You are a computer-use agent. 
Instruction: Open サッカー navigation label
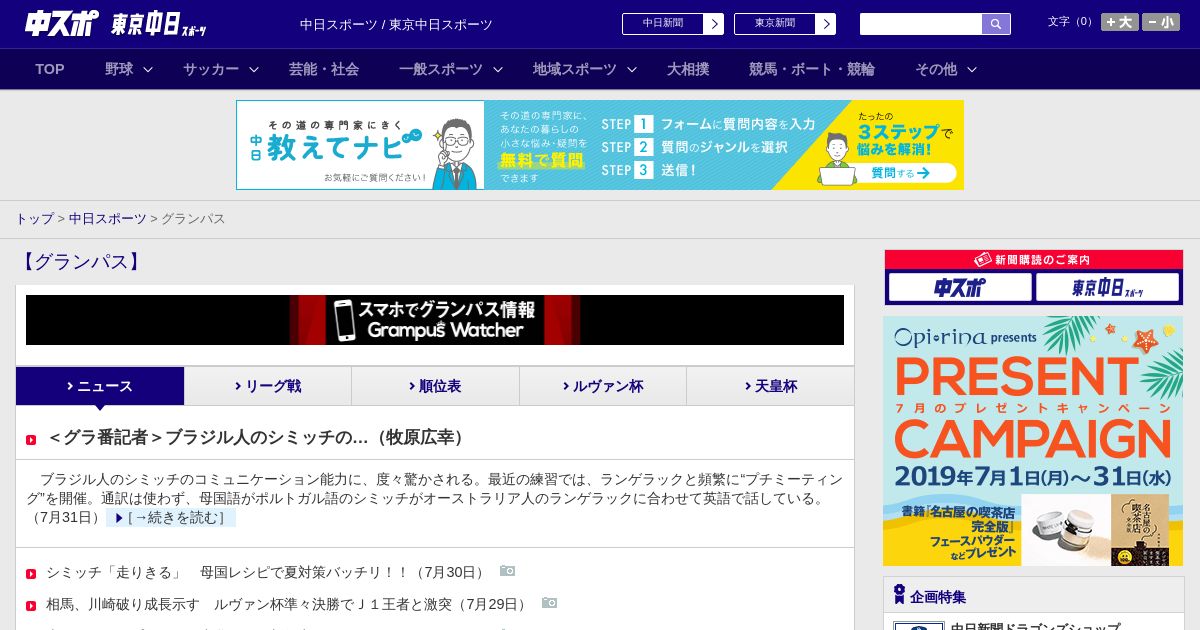(x=211, y=69)
